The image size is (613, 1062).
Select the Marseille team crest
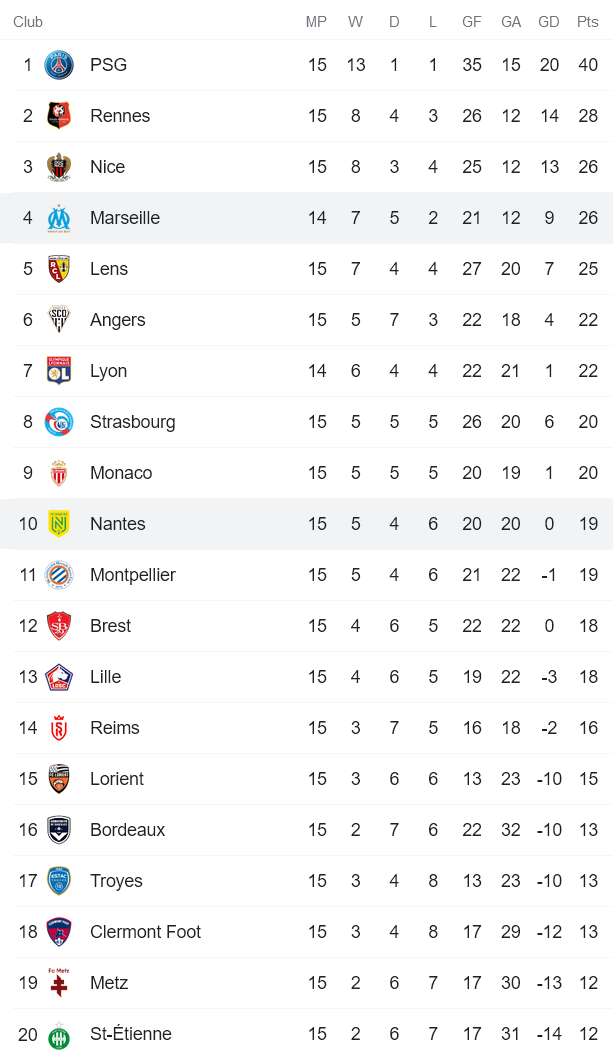coord(59,218)
